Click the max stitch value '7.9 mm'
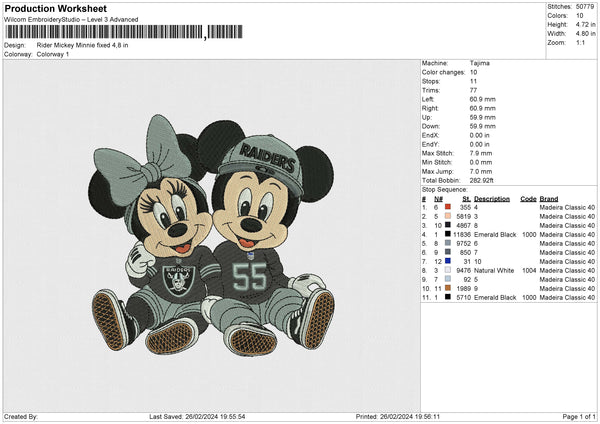 point(481,153)
